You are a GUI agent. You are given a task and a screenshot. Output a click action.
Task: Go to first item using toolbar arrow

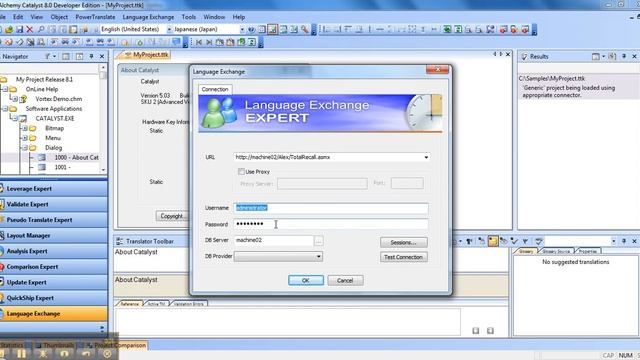coord(199,42)
